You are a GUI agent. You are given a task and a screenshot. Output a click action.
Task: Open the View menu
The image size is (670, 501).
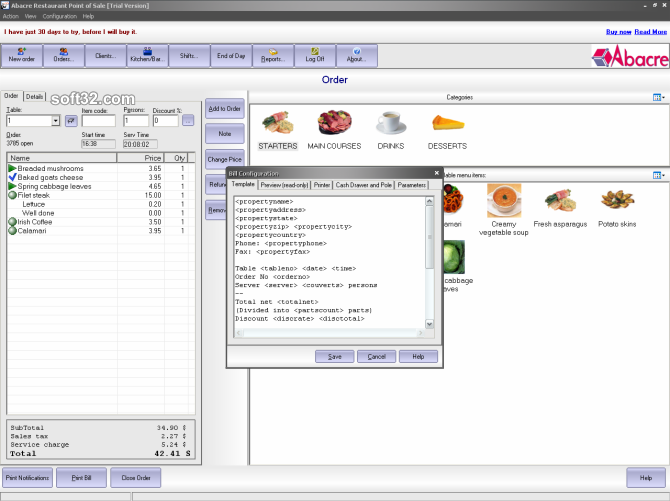[x=30, y=16]
